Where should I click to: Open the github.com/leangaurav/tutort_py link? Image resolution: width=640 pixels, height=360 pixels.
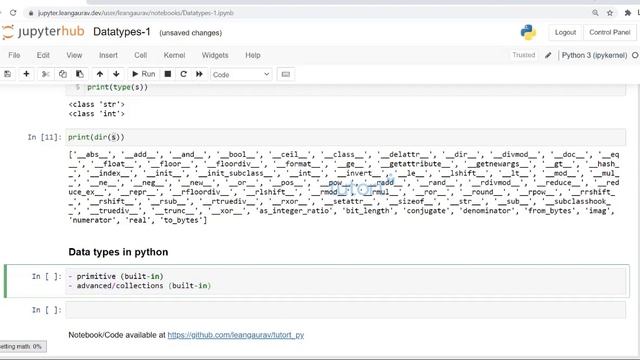(236, 335)
